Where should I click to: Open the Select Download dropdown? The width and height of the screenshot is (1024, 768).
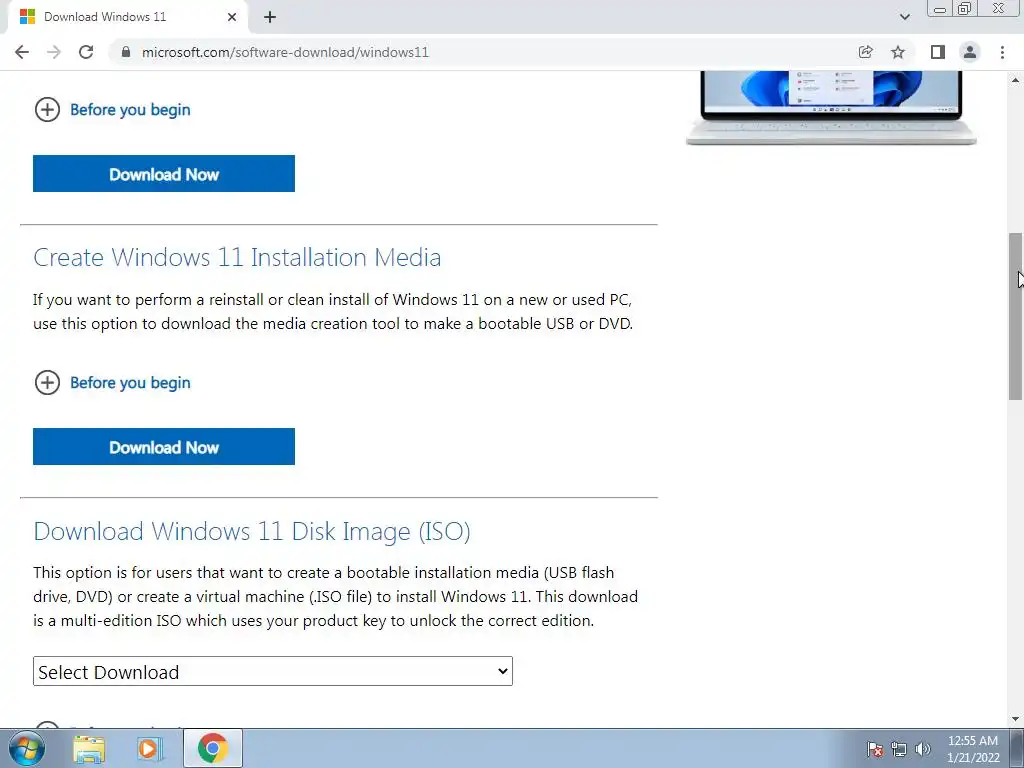coord(273,671)
